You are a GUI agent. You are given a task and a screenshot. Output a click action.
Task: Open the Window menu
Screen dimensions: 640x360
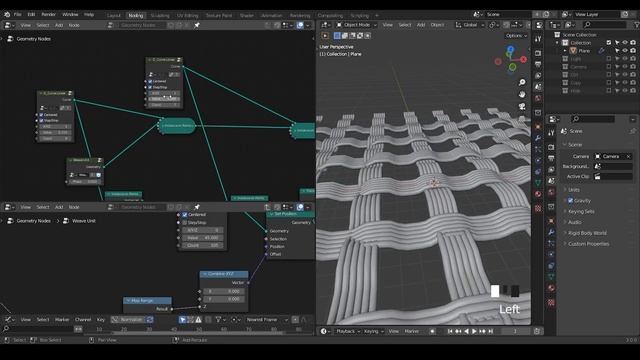point(70,14)
